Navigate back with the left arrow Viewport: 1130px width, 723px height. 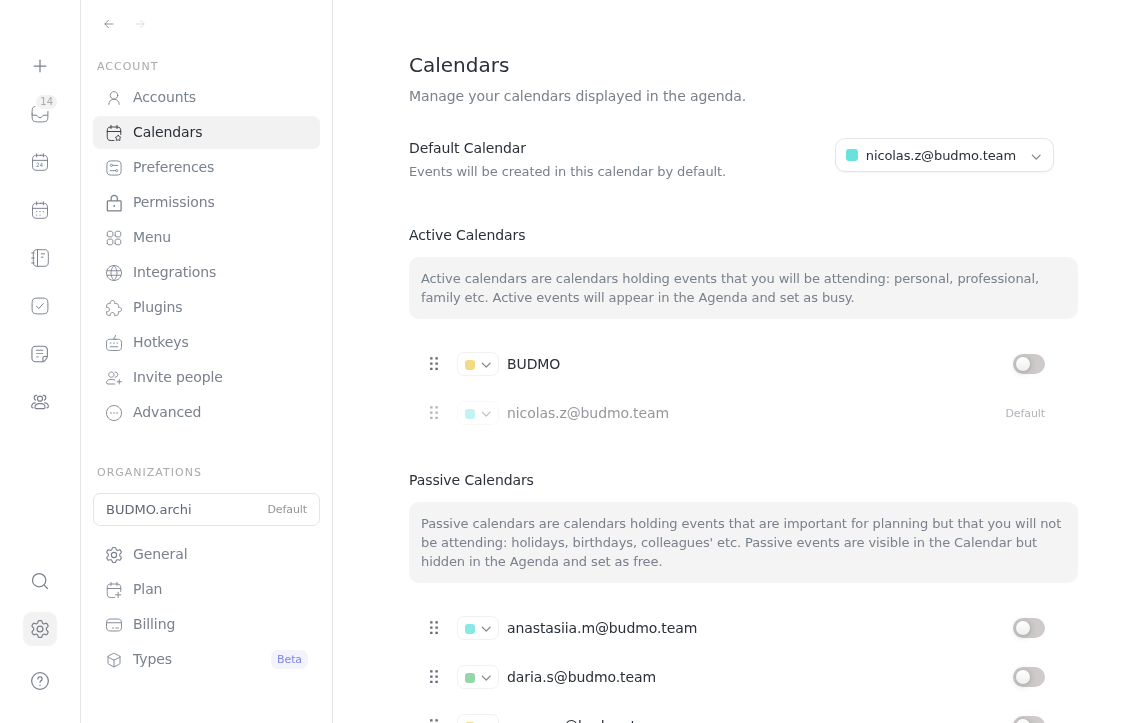[109, 24]
